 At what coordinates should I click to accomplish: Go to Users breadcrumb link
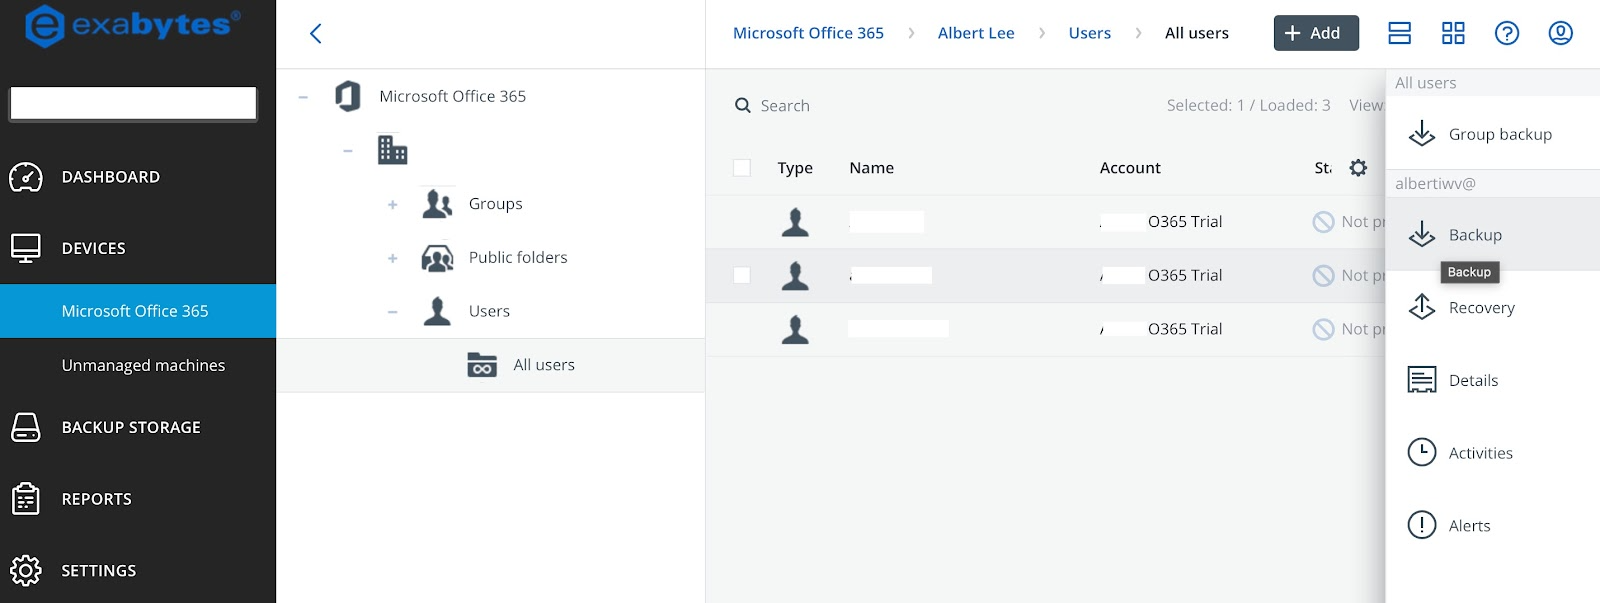(x=1089, y=33)
